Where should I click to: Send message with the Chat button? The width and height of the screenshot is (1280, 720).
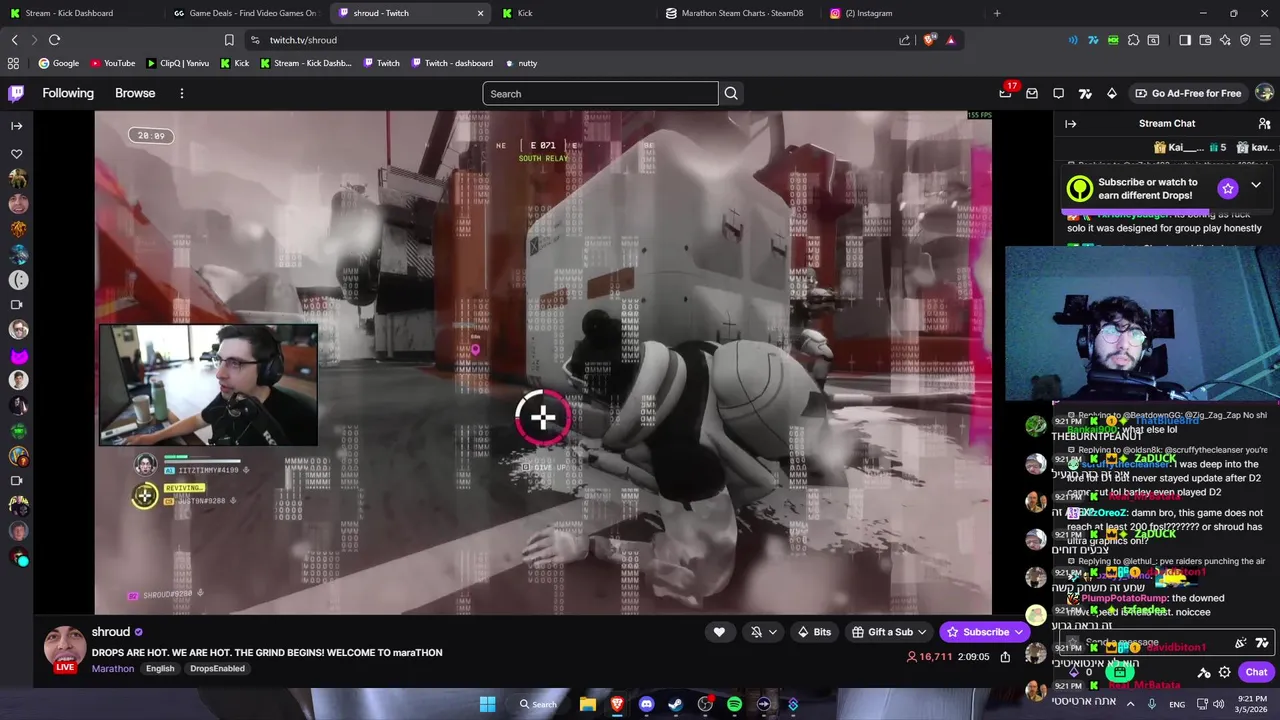pos(1256,672)
